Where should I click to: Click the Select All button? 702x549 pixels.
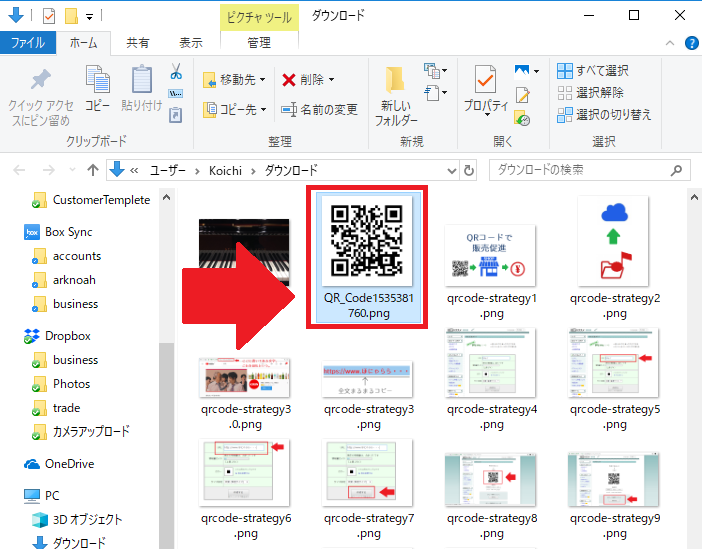click(593, 71)
